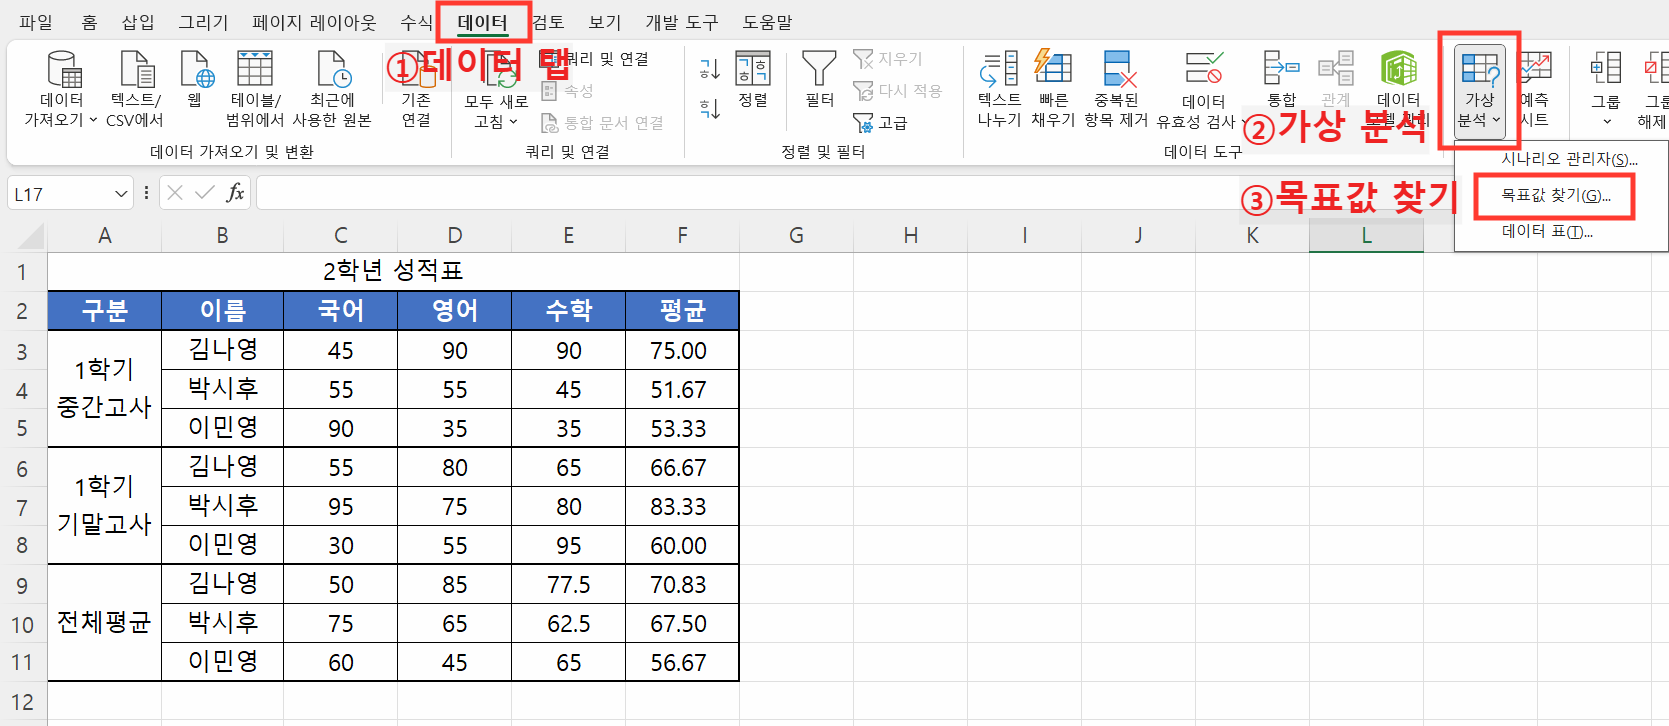Select cell with value 83.33
This screenshot has width=1669, height=726.
682,507
